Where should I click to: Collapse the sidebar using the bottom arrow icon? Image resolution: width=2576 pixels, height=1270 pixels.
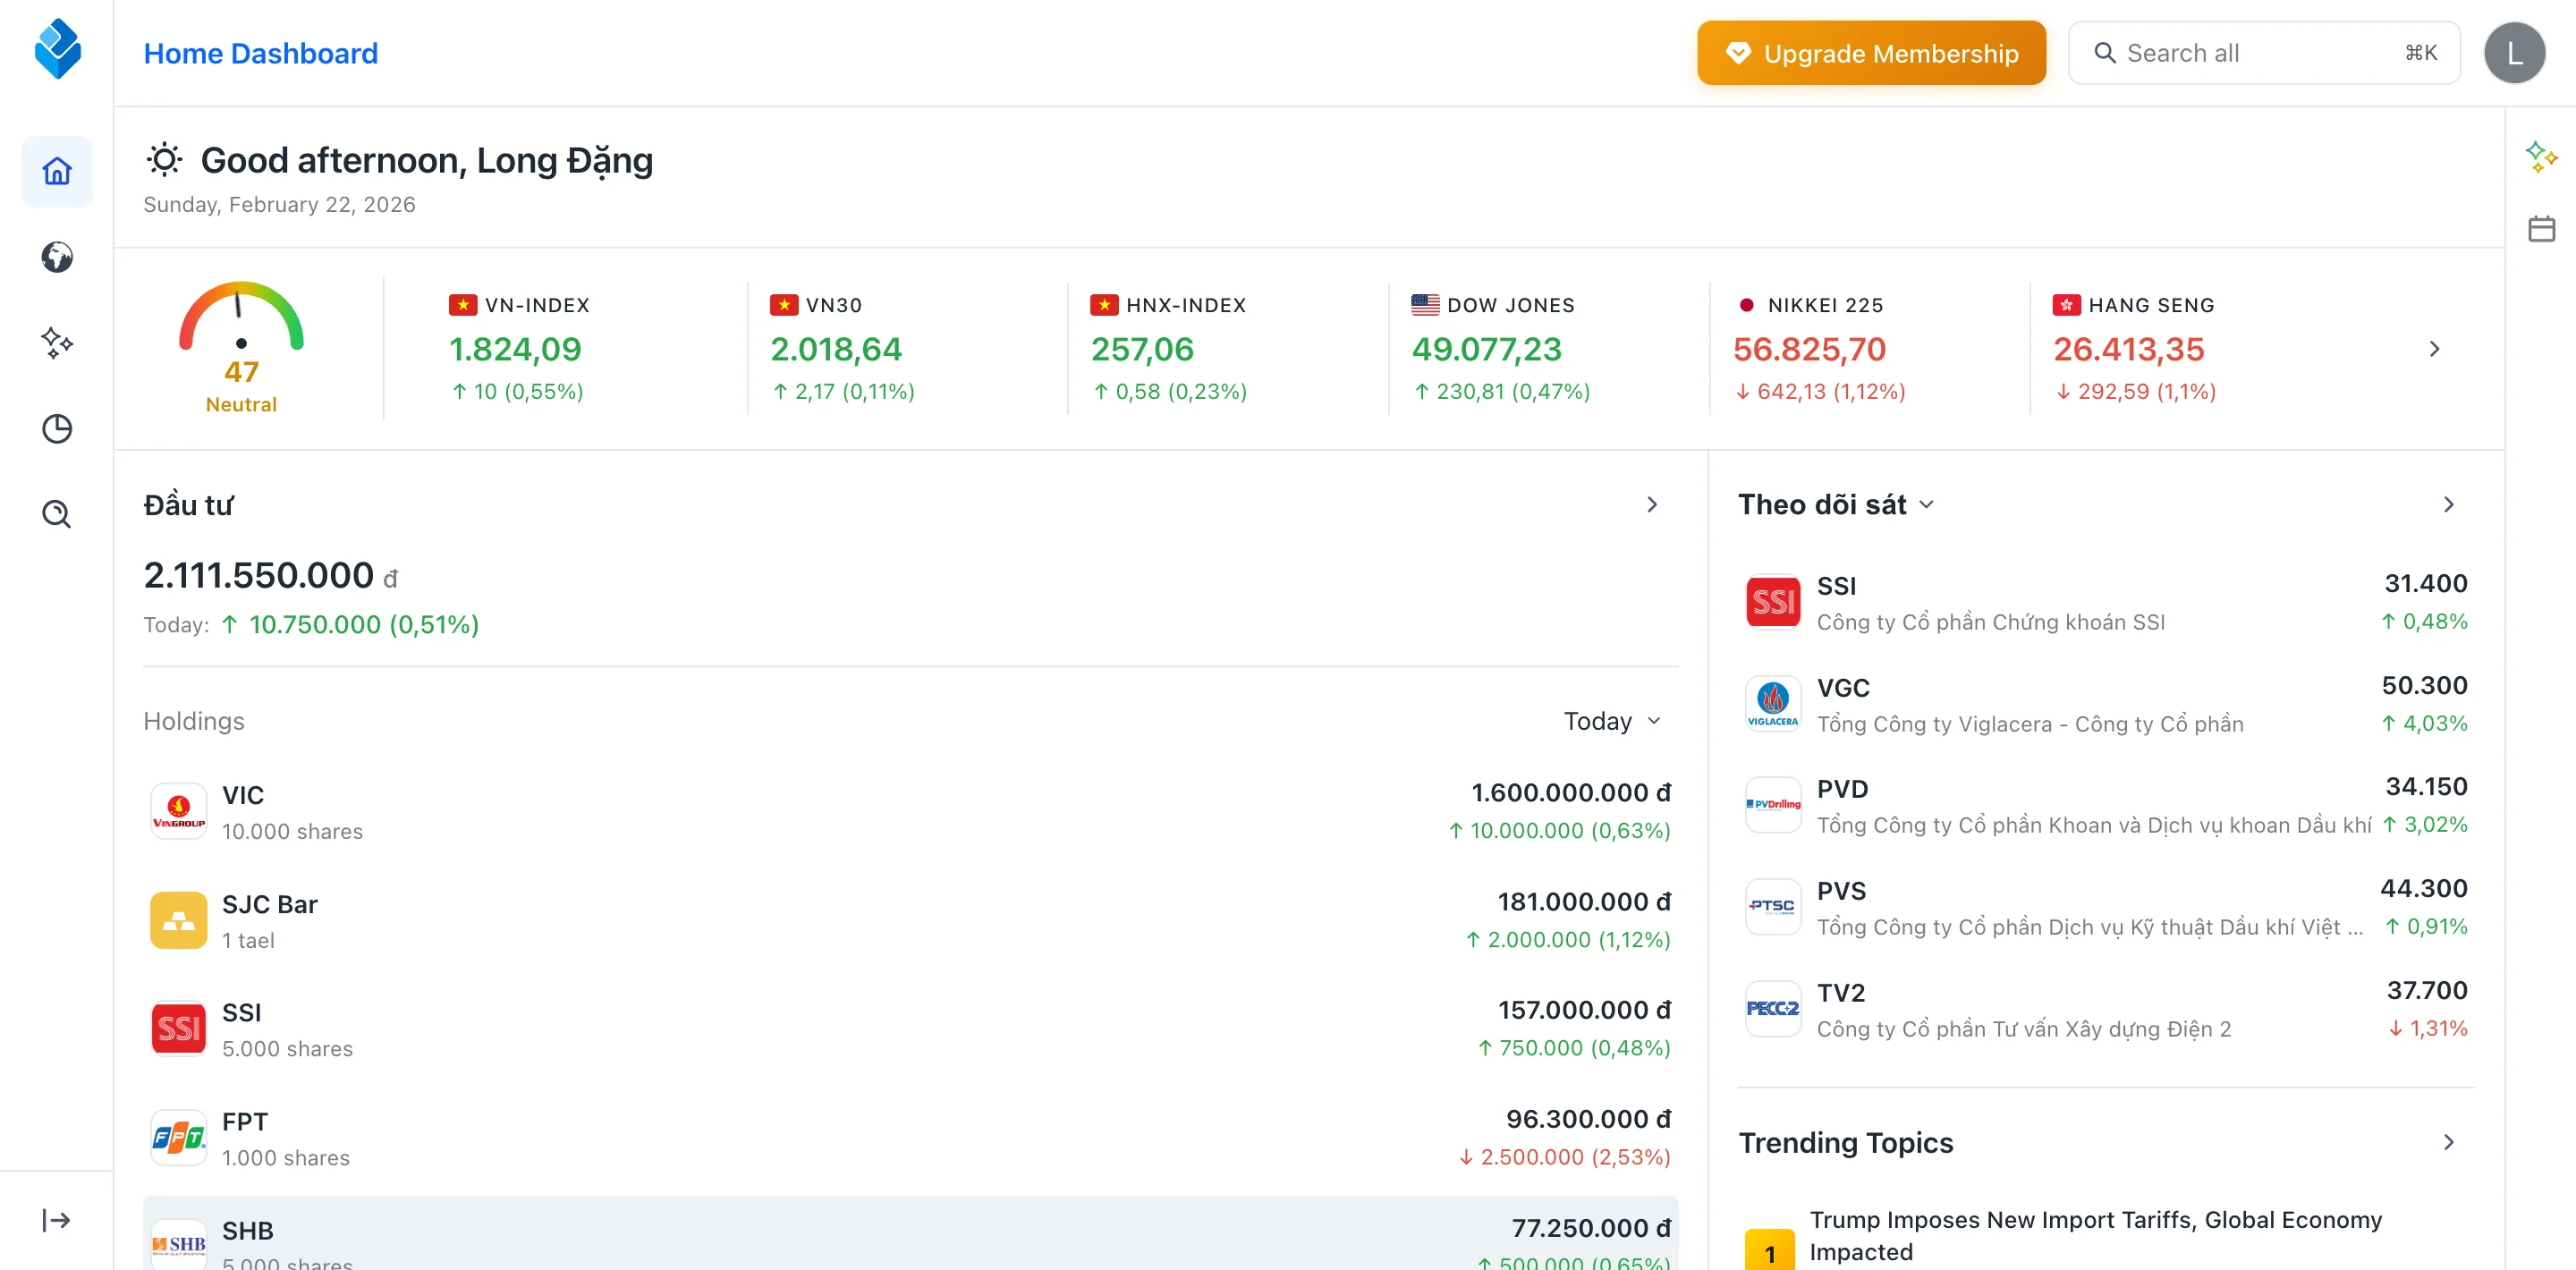click(x=57, y=1219)
